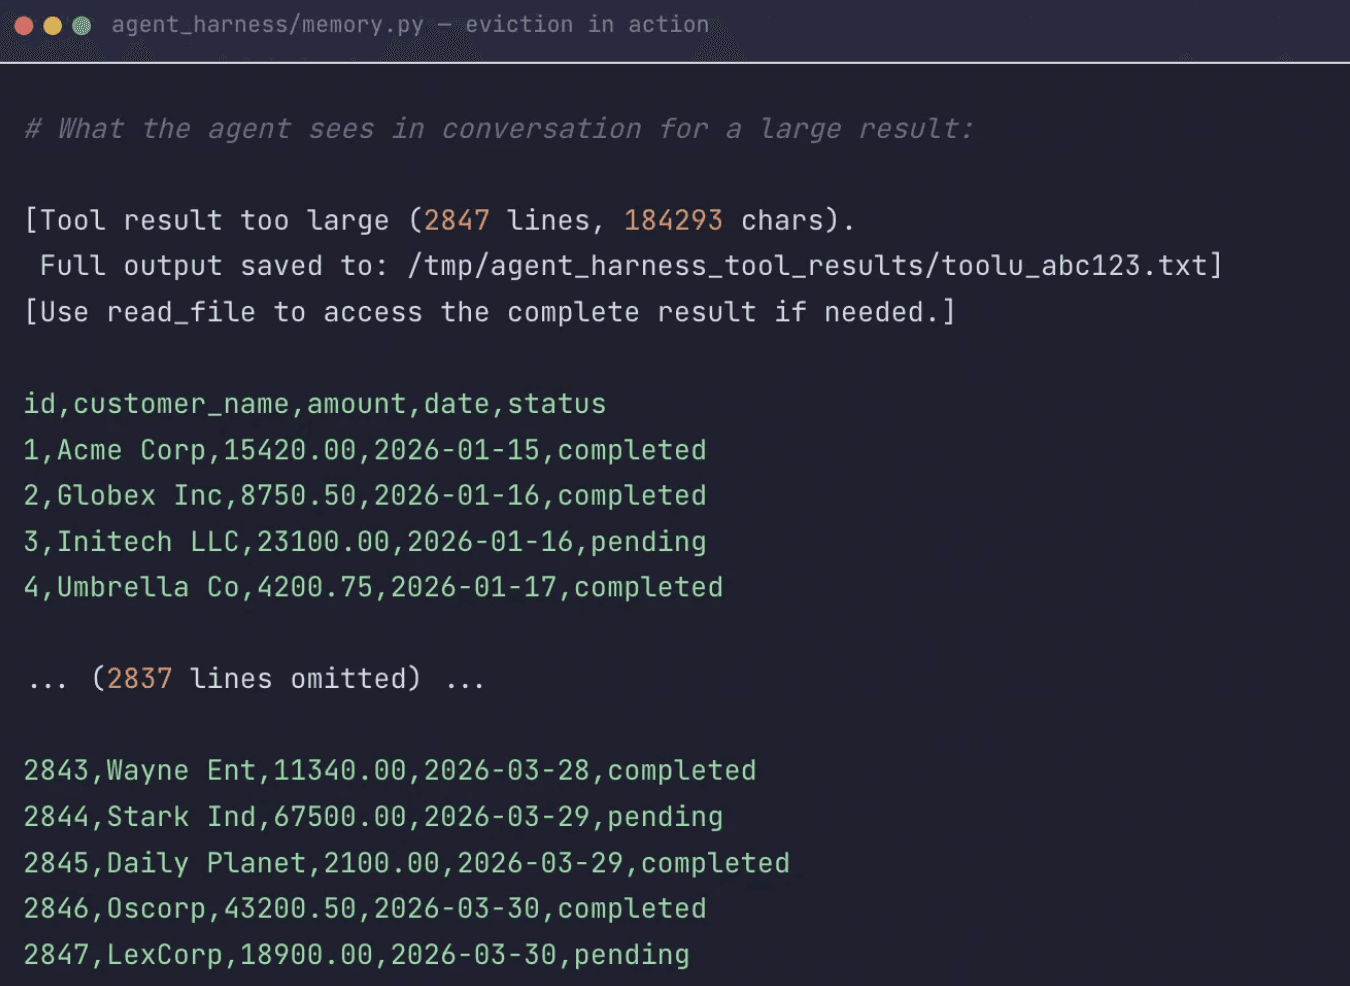Select the /tmp/agent_harness_tool_results/toolu_abc123.txt file path
The image size is (1350, 986).
pyautogui.click(x=810, y=266)
